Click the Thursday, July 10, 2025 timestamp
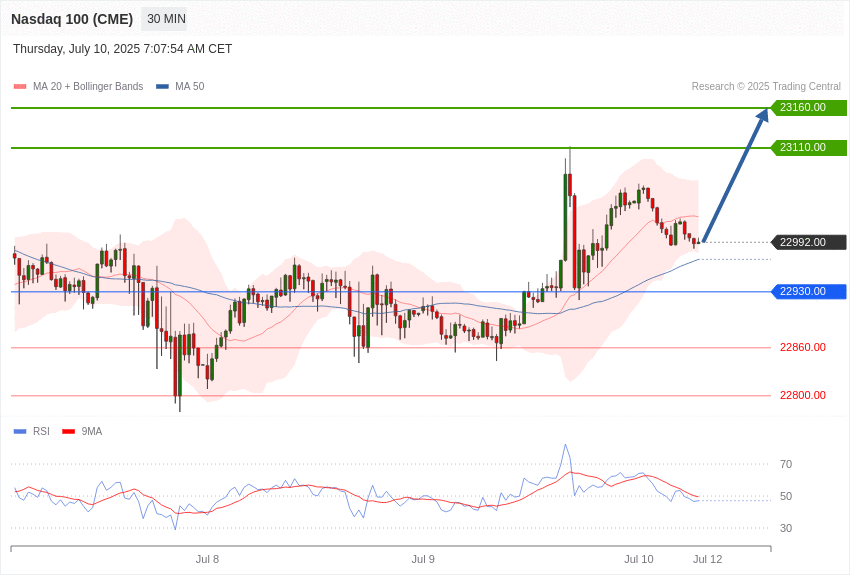Image resolution: width=850 pixels, height=576 pixels. click(x=123, y=49)
